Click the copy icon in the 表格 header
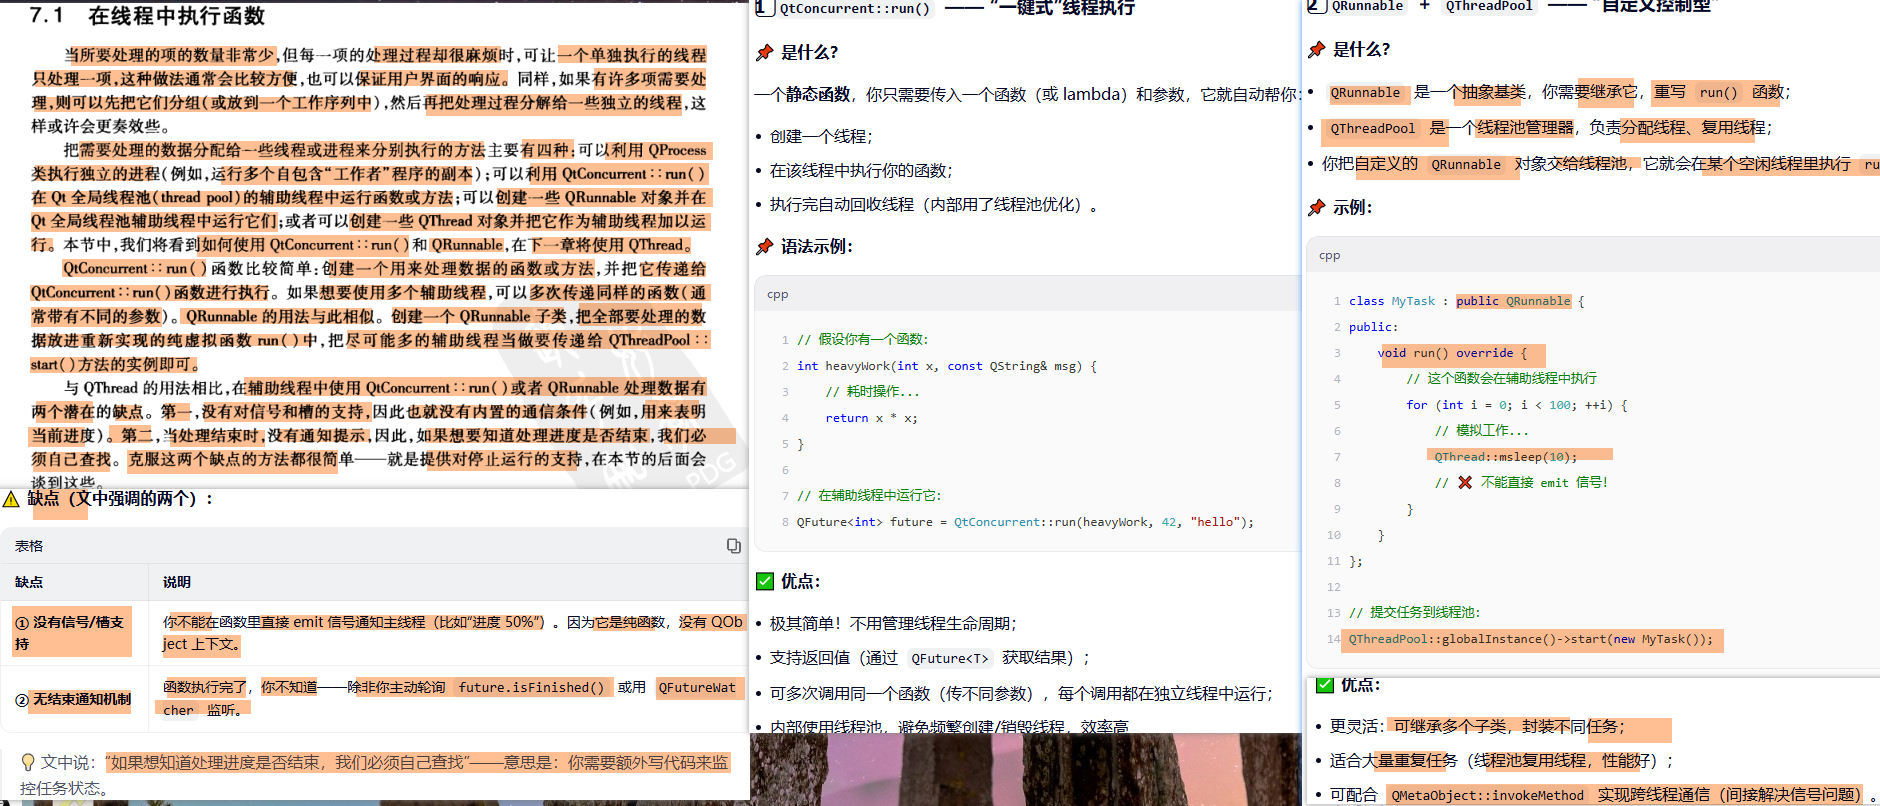Image resolution: width=1880 pixels, height=806 pixels. (x=733, y=546)
